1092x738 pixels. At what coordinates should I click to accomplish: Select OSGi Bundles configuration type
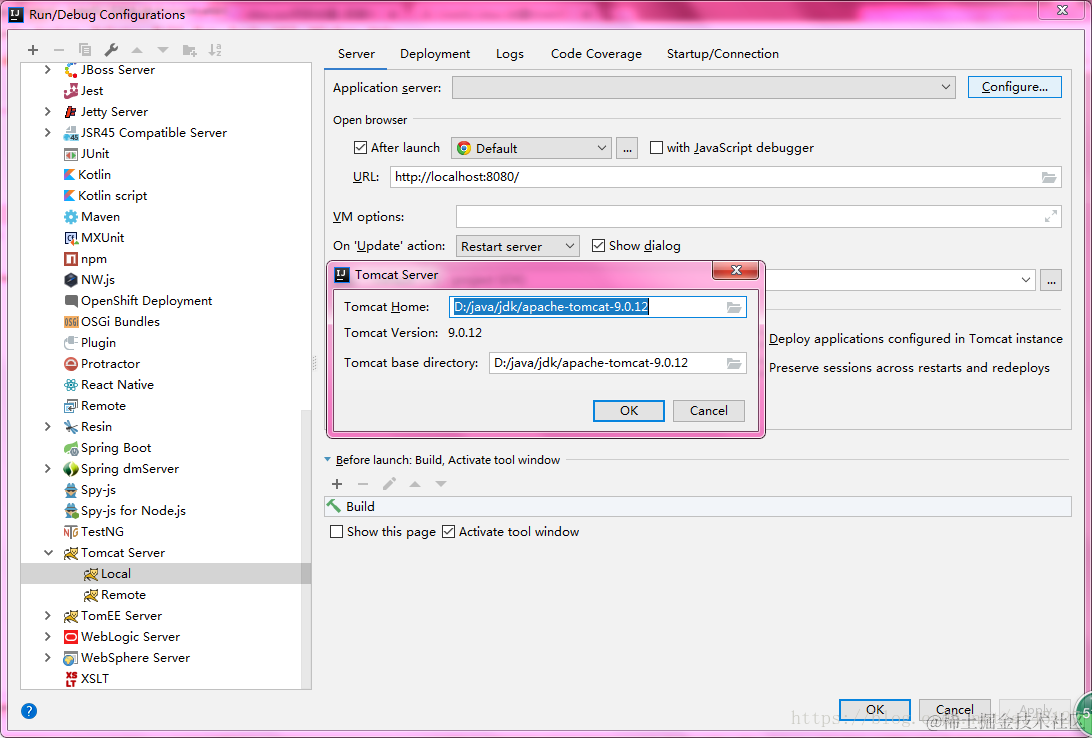pyautogui.click(x=120, y=322)
